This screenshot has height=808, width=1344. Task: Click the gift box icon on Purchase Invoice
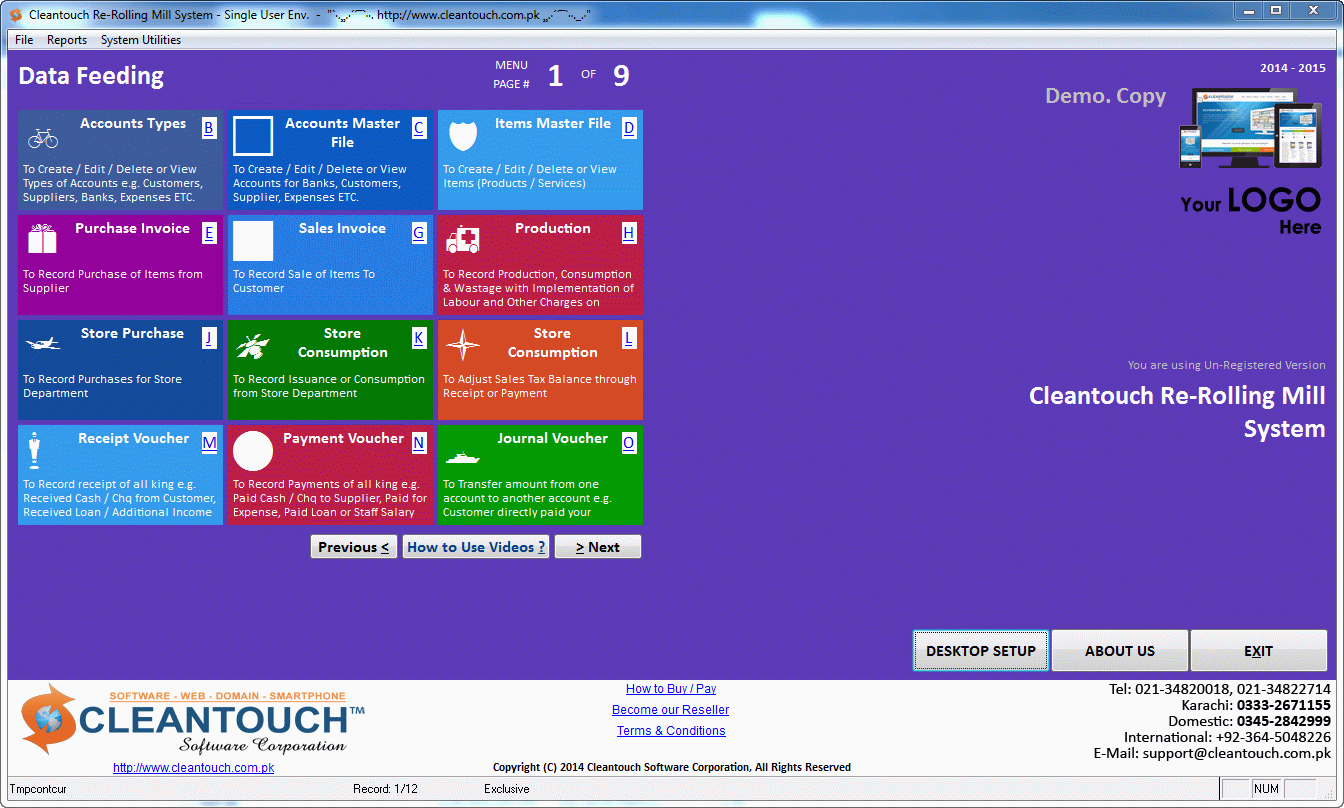42,238
